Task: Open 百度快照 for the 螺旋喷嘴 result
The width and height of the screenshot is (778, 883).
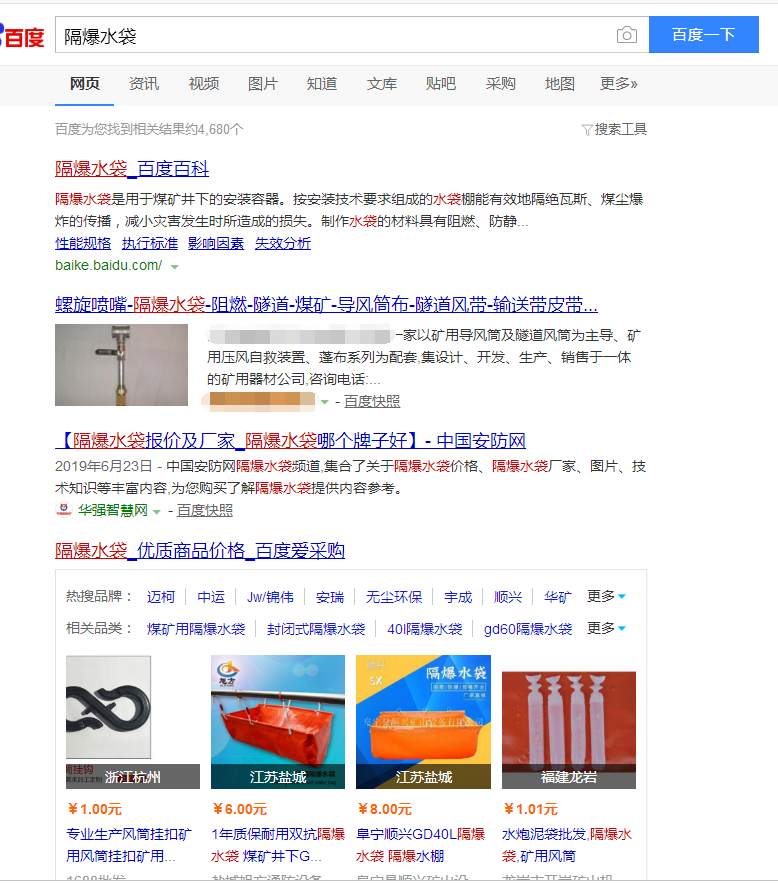Action: (x=372, y=402)
